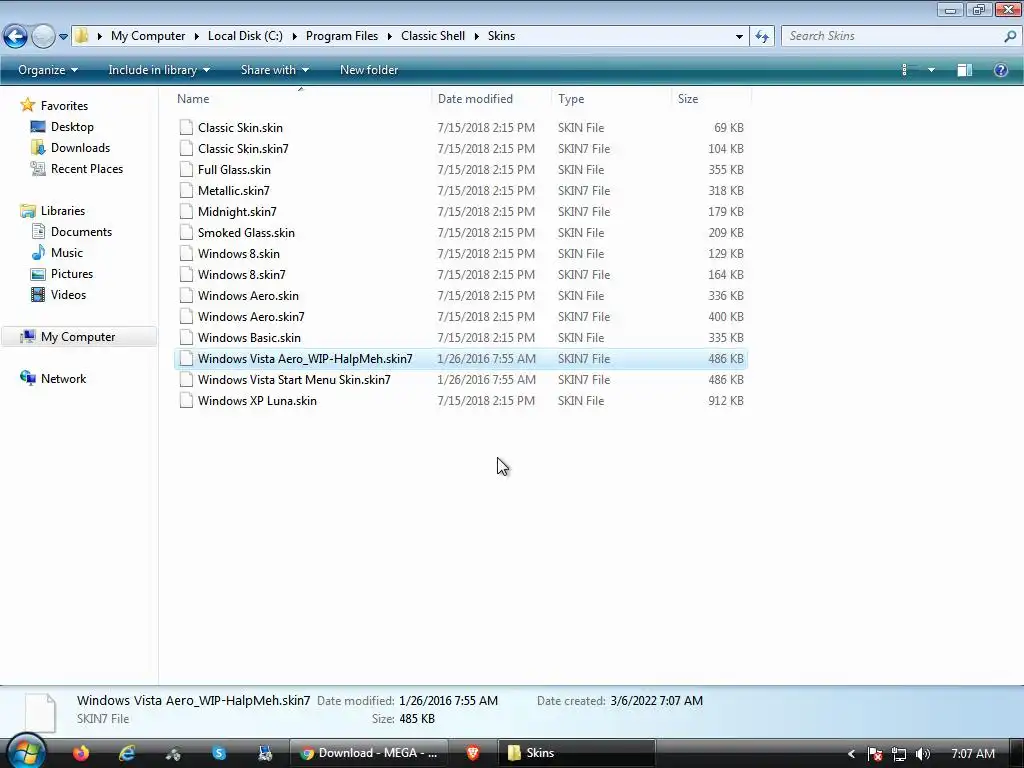Select the Windows 8.skin file

[460, 253]
